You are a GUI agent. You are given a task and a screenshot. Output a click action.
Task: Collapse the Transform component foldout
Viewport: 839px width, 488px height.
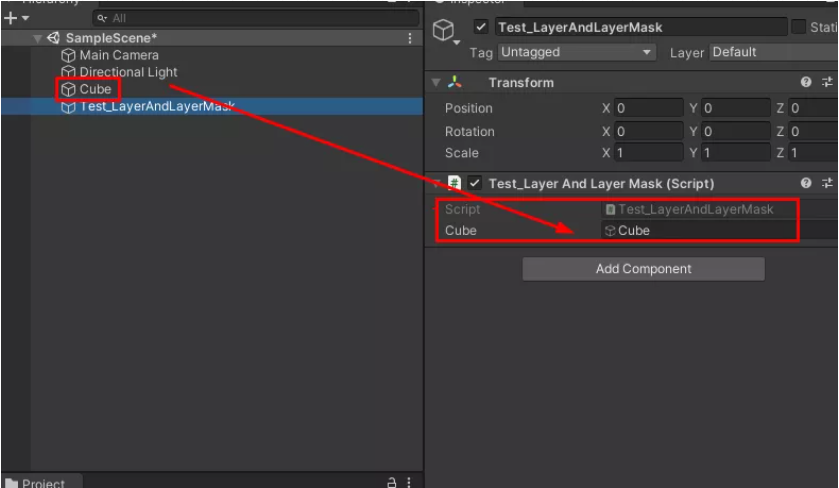pyautogui.click(x=436, y=82)
